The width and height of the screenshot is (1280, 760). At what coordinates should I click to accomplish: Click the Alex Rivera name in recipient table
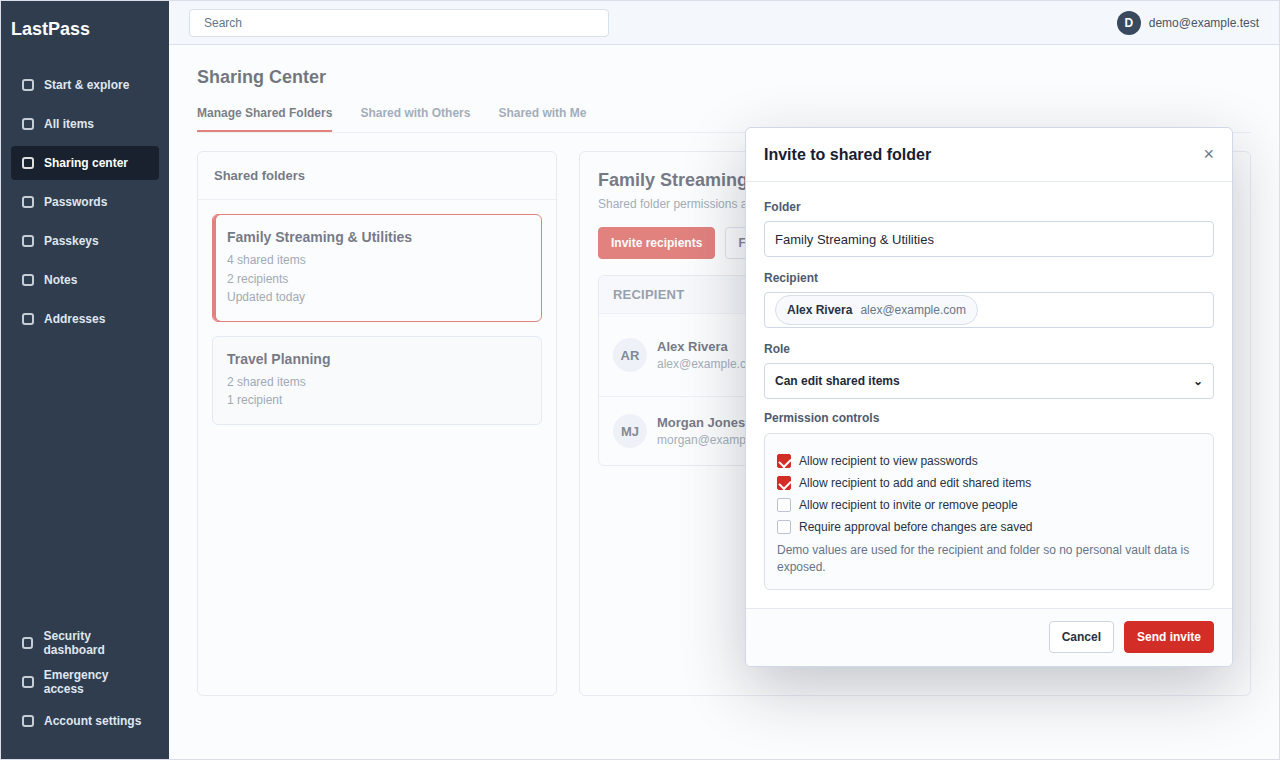[x=692, y=347]
